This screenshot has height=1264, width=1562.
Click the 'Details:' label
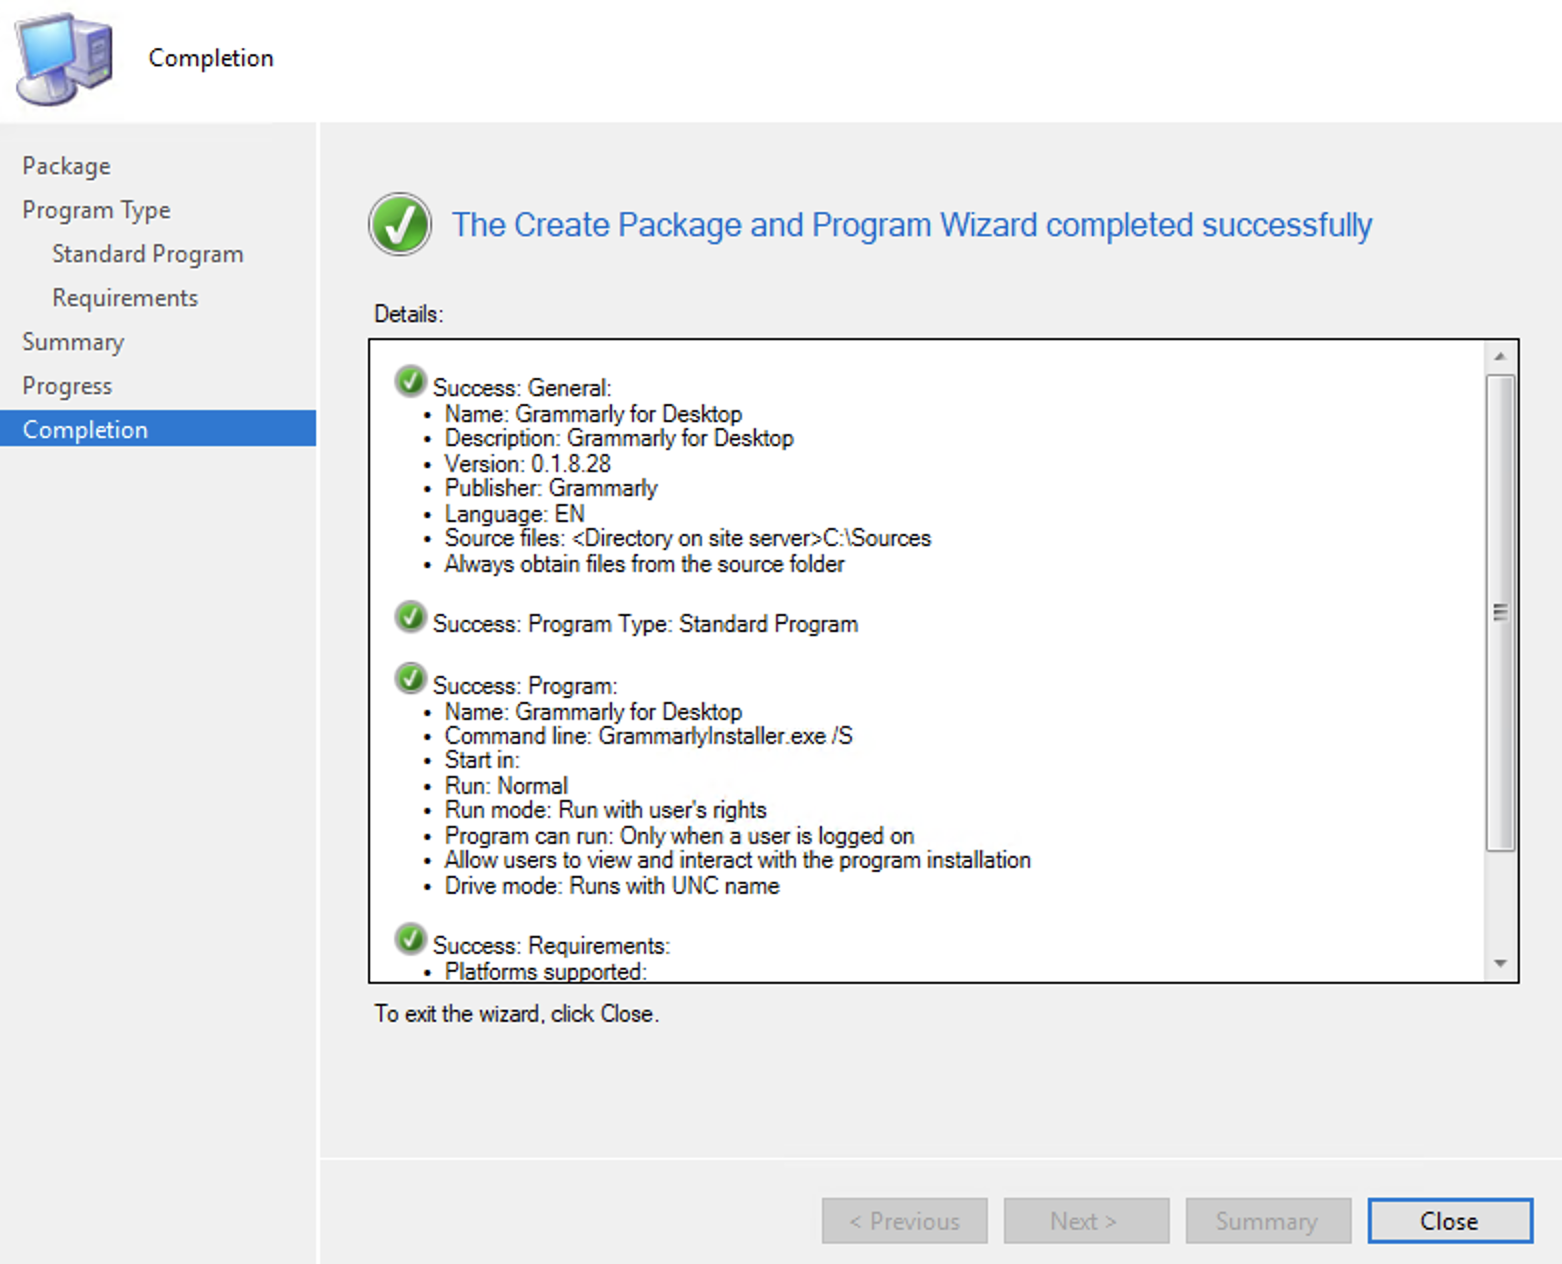408,314
